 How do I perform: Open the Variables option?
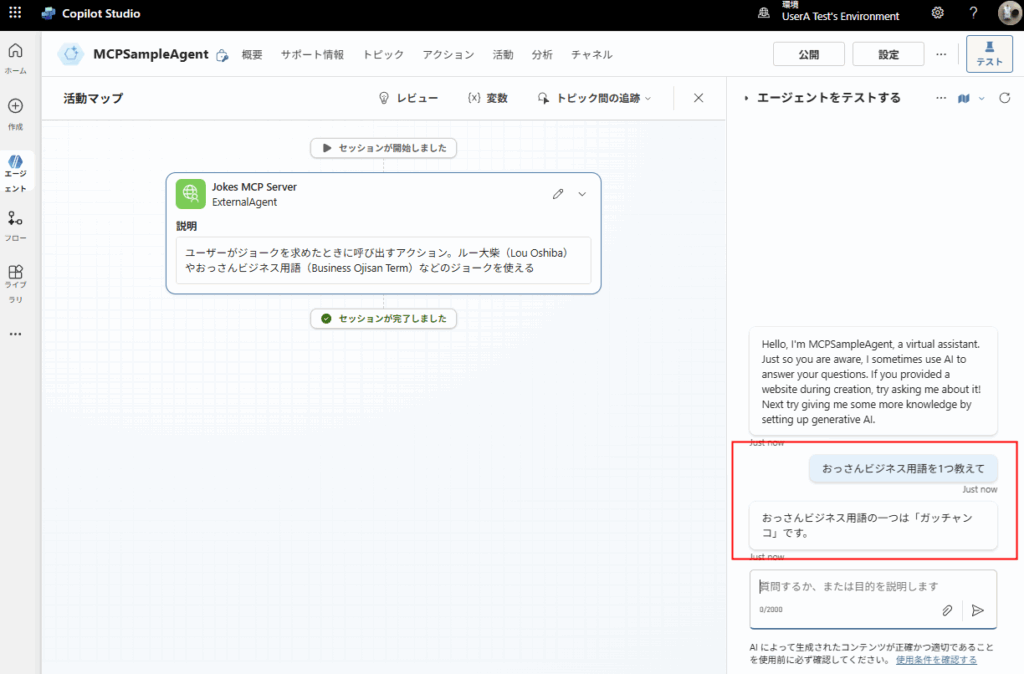tap(488, 98)
